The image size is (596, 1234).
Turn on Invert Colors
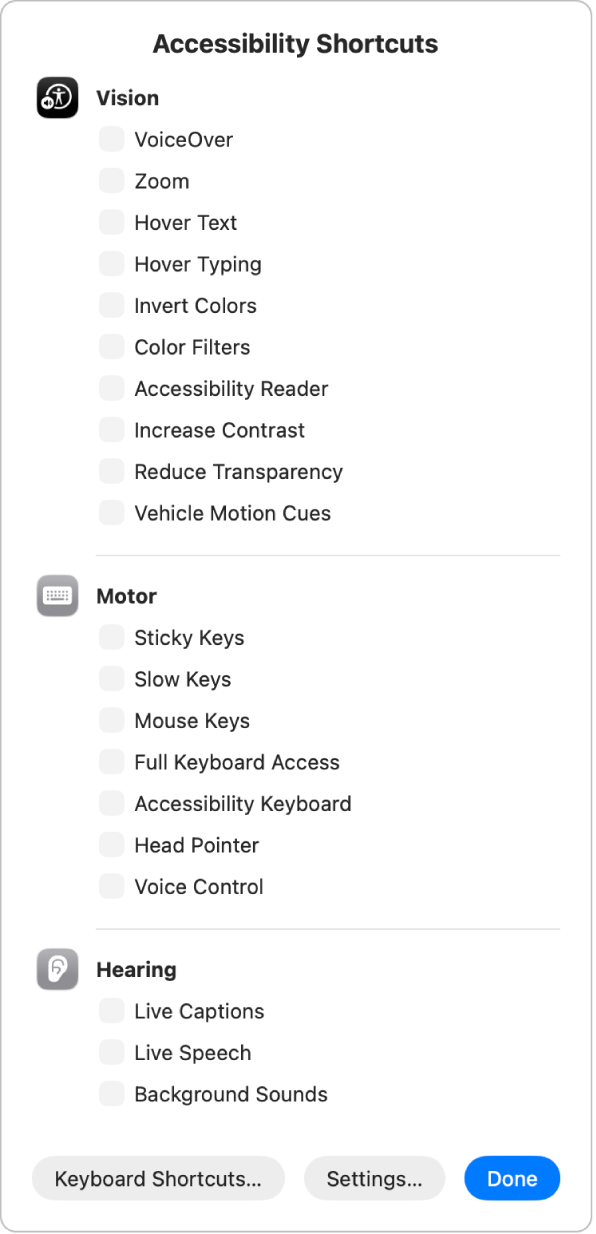tap(111, 305)
